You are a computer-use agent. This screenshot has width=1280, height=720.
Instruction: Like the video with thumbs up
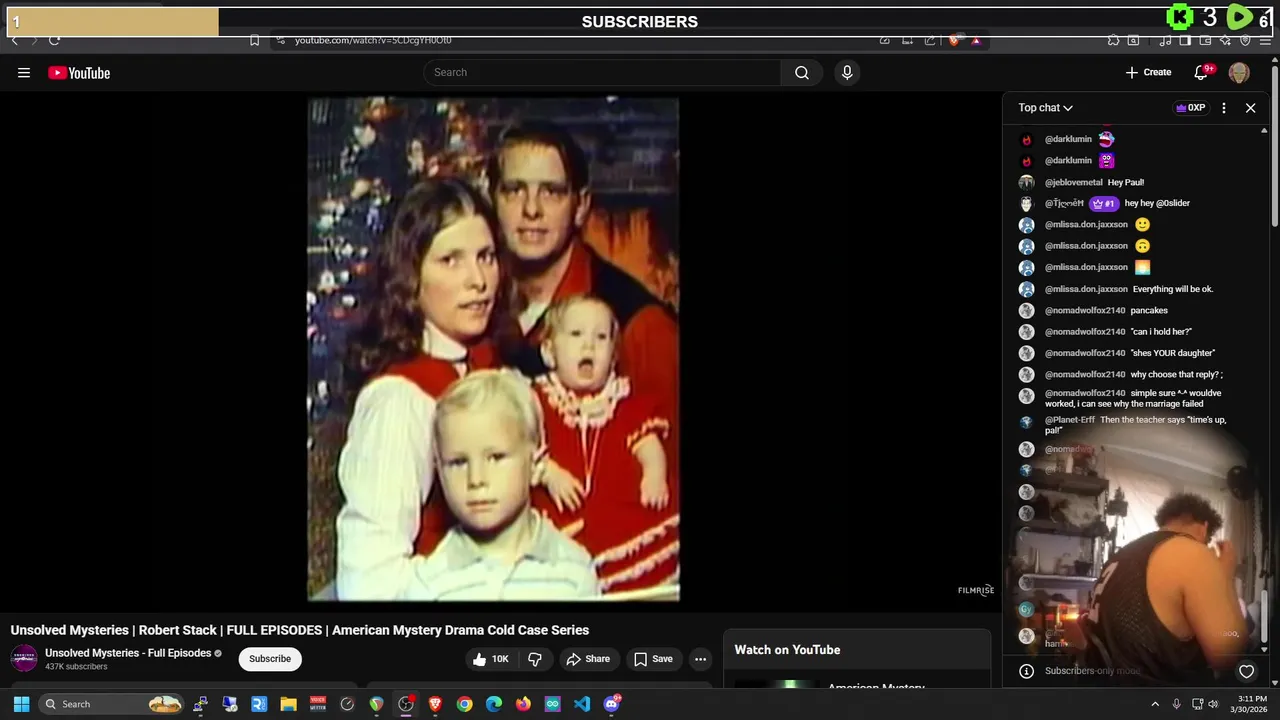490,659
